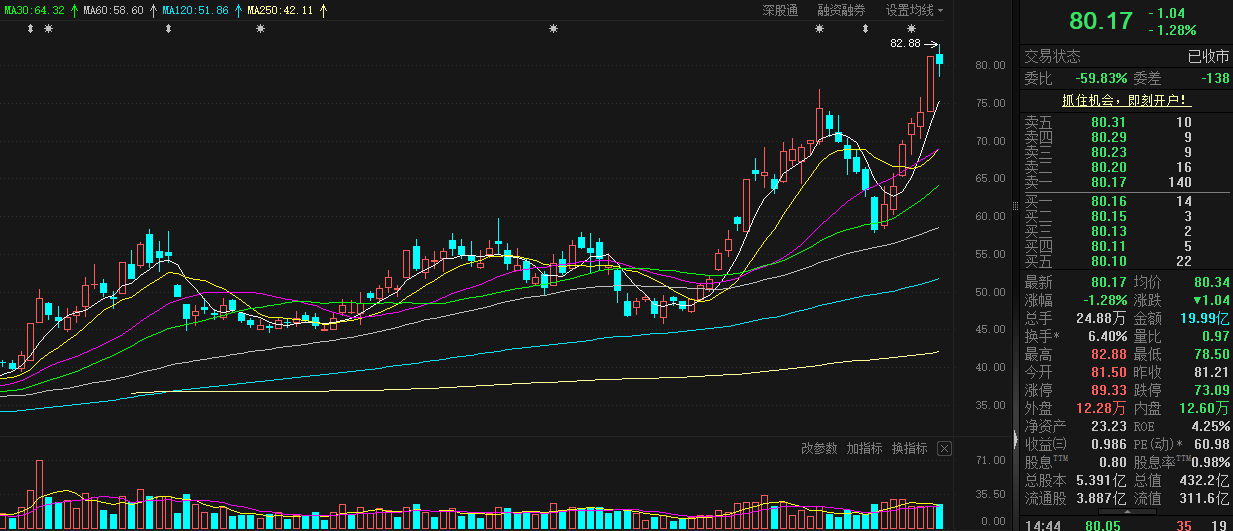Click the 均价 value 80.34

point(1211,282)
